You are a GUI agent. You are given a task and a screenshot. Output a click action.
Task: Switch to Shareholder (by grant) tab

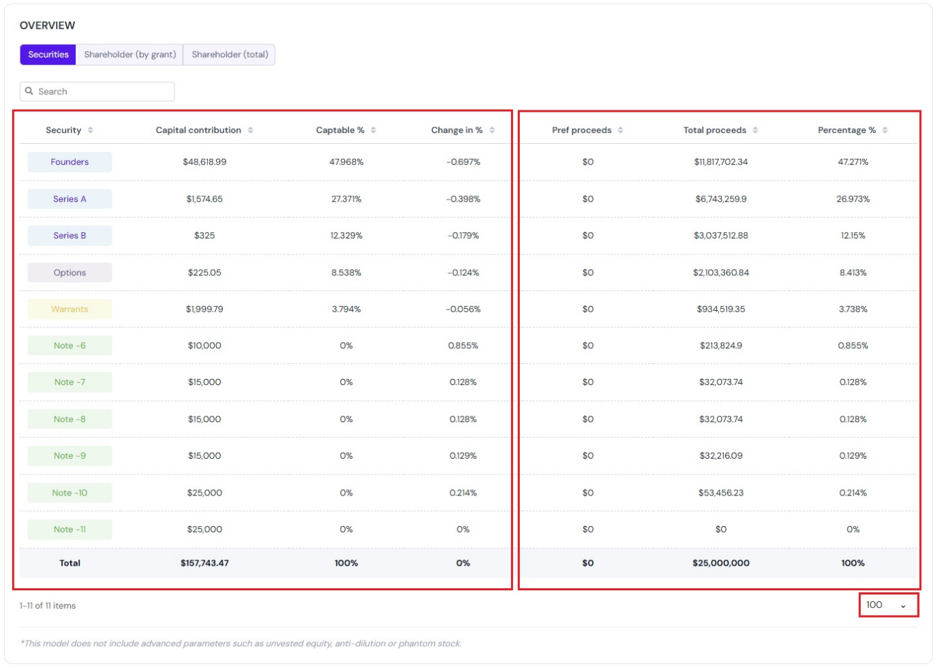click(130, 55)
